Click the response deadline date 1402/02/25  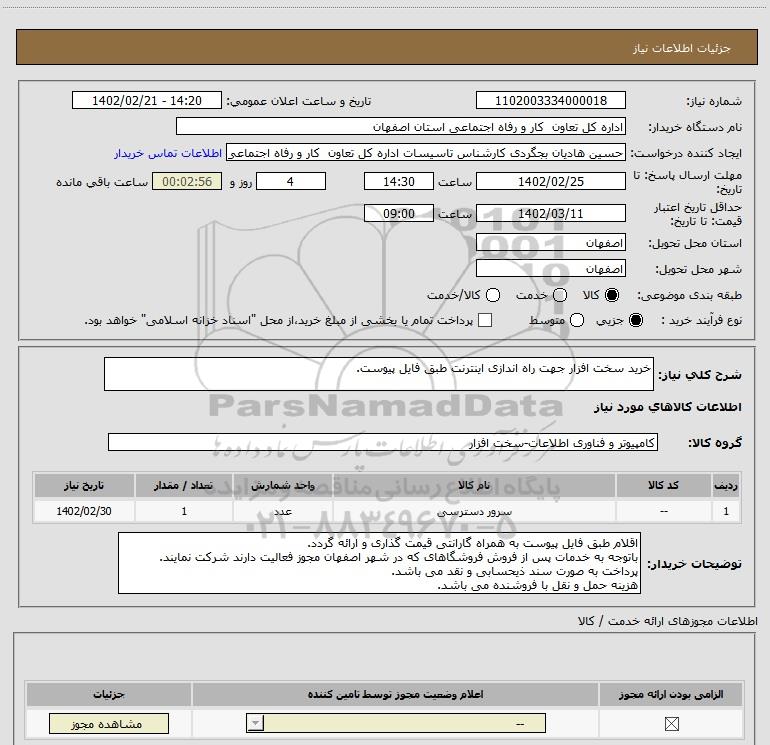[550, 181]
